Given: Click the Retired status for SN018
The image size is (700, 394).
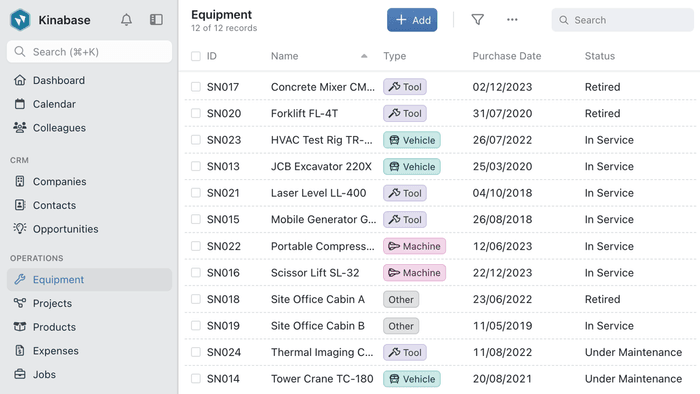Looking at the screenshot, I should click(602, 299).
